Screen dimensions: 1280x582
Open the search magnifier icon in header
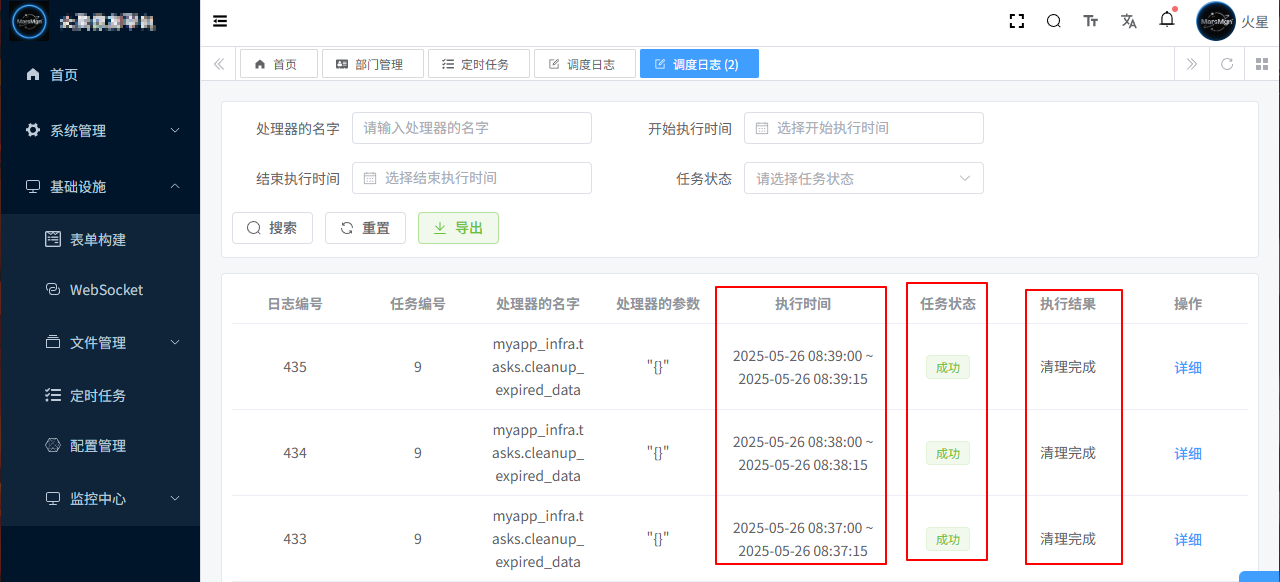tap(1054, 21)
